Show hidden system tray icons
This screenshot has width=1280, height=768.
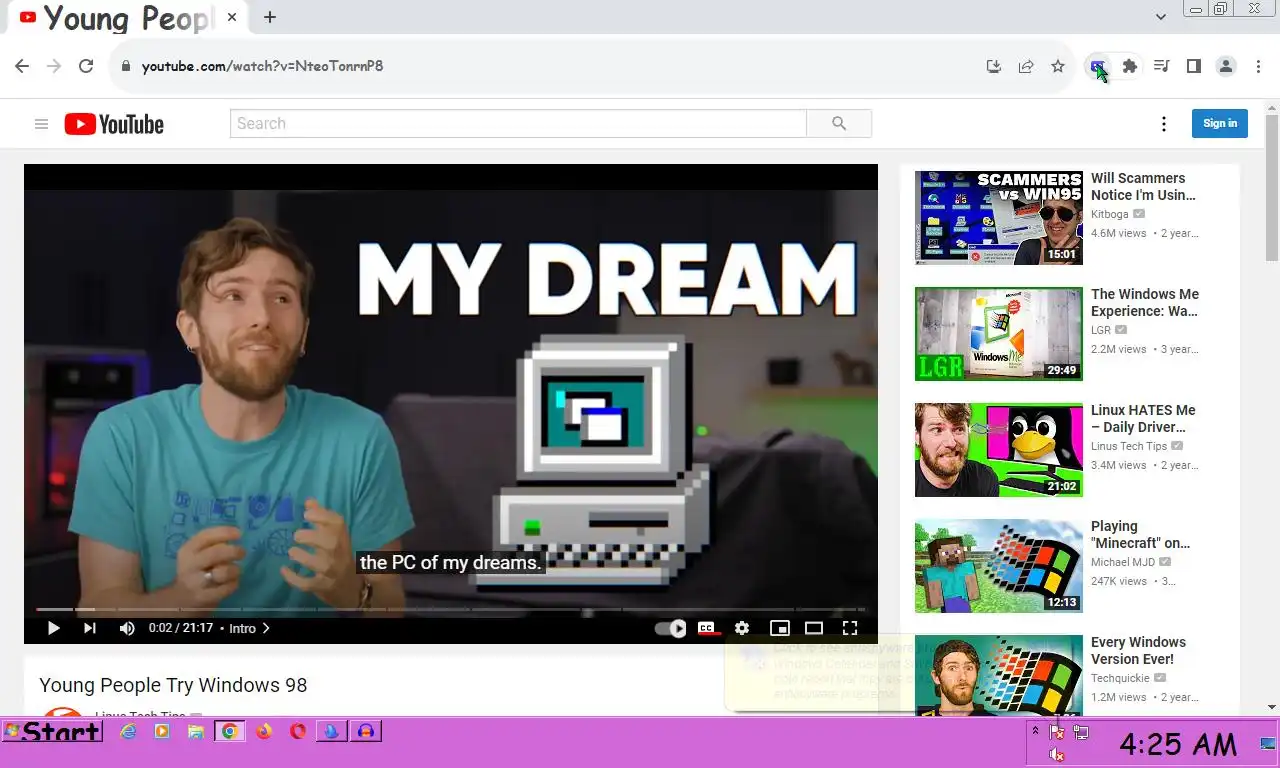(x=1035, y=731)
